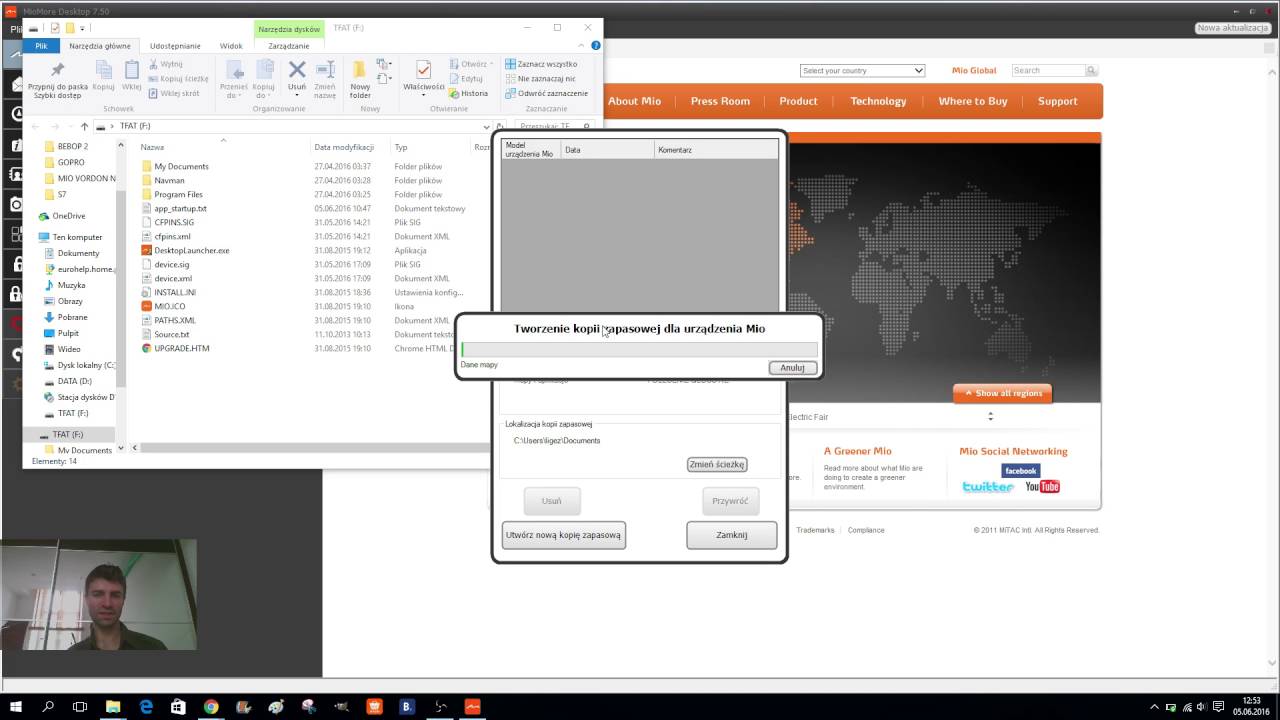Create a folder with Nowy folder icon
This screenshot has height=720, width=1280.
coord(359,69)
